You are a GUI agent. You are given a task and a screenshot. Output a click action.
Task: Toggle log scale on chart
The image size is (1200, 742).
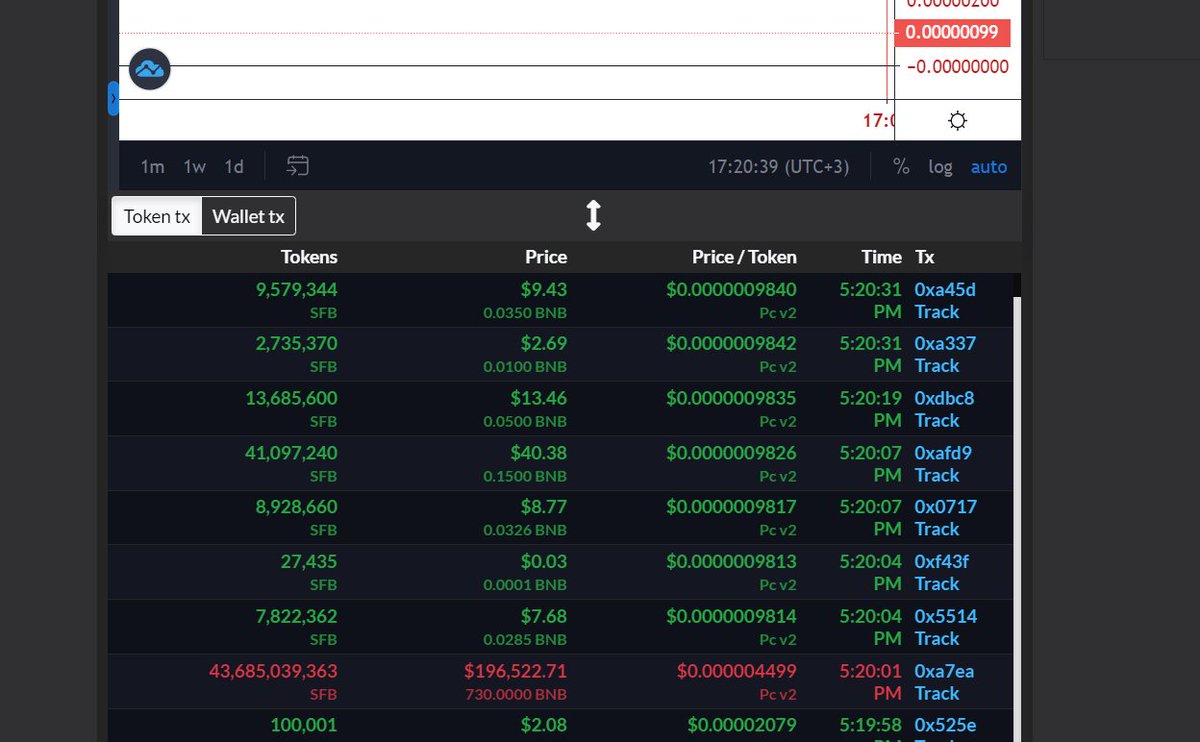pyautogui.click(x=940, y=167)
